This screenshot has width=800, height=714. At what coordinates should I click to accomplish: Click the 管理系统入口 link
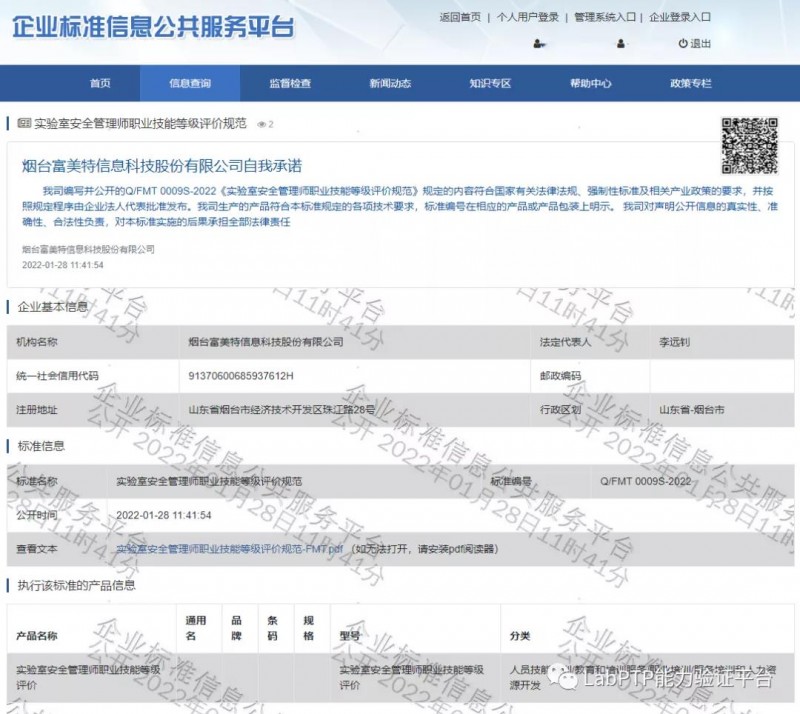click(605, 17)
